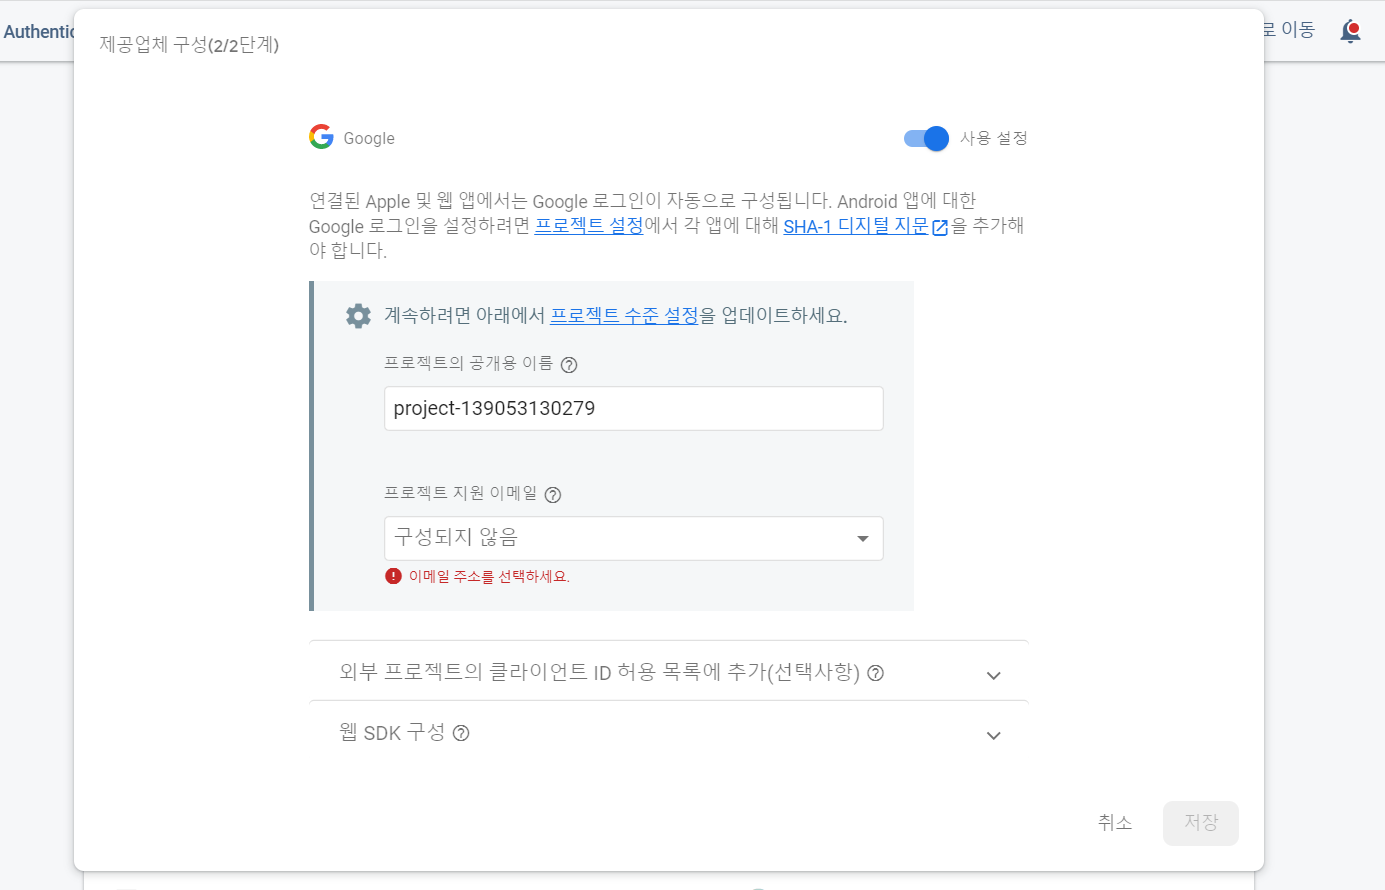Open the 프로젝트 수준 설정 link

coord(624,316)
